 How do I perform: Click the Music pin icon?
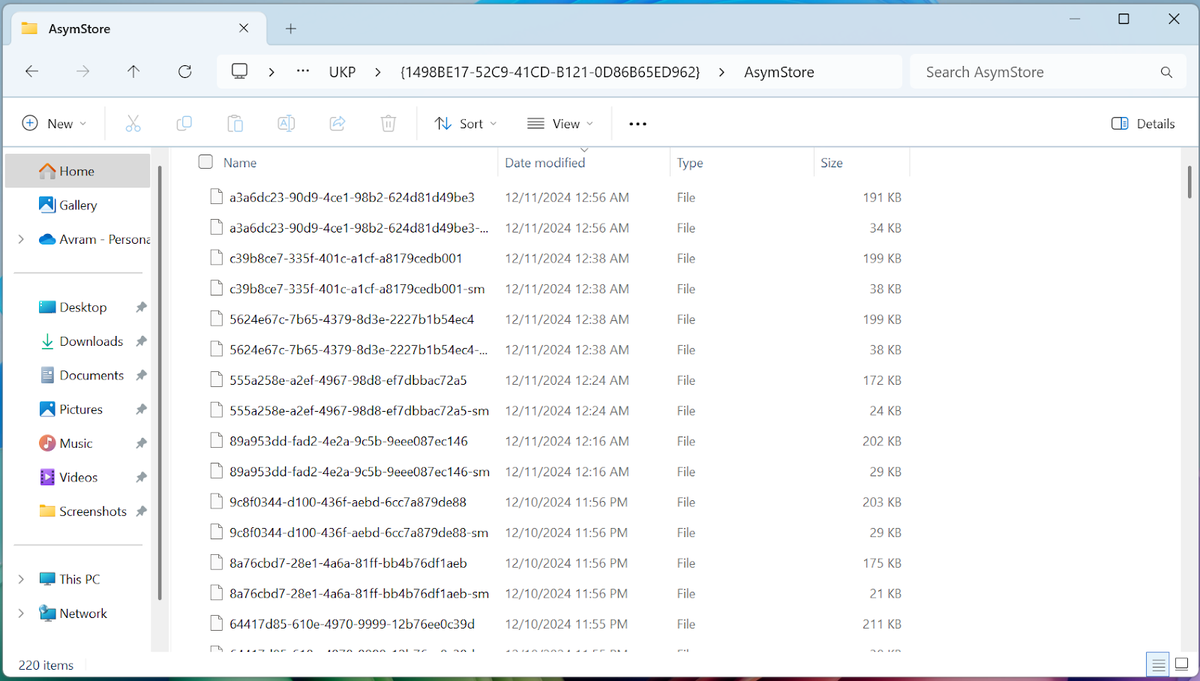point(141,443)
